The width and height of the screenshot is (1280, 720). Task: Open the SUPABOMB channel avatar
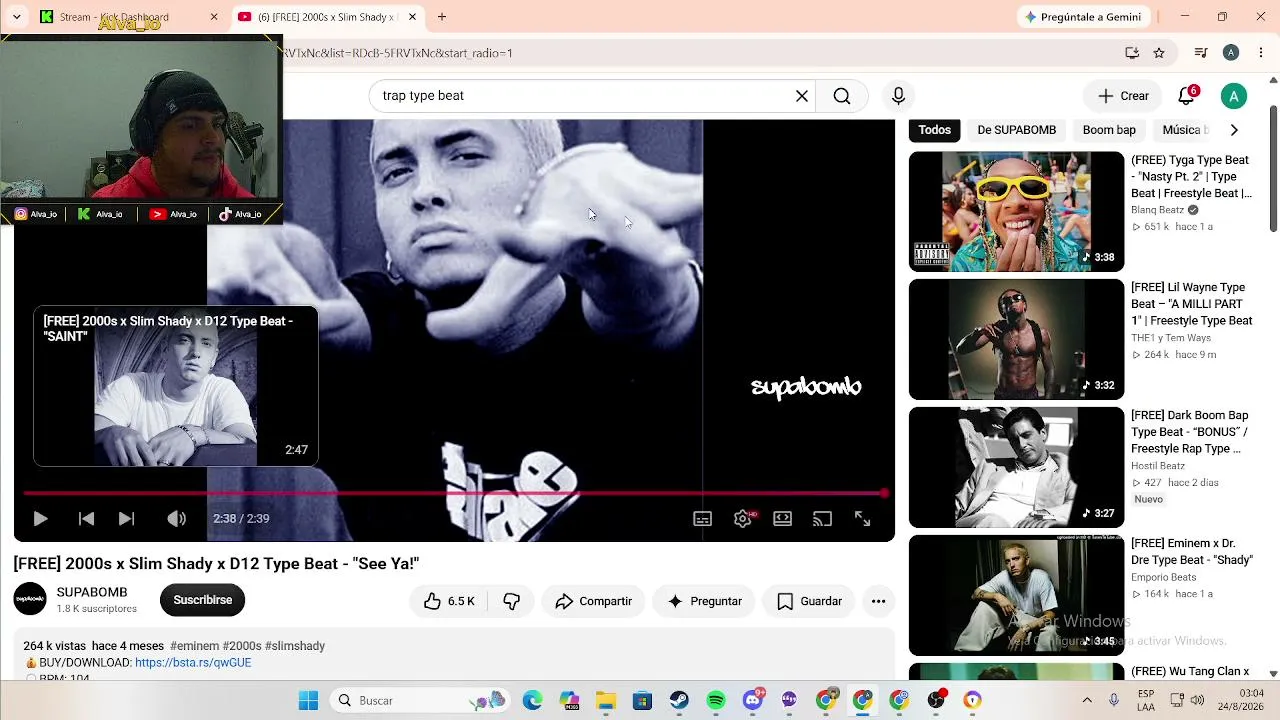point(30,599)
